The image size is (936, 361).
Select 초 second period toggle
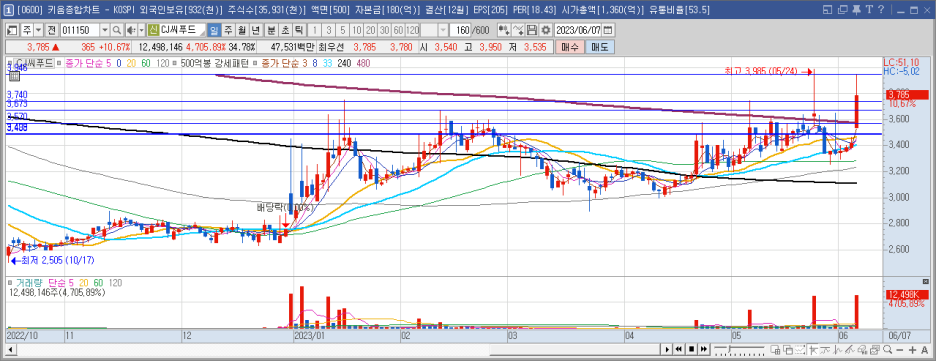285,30
